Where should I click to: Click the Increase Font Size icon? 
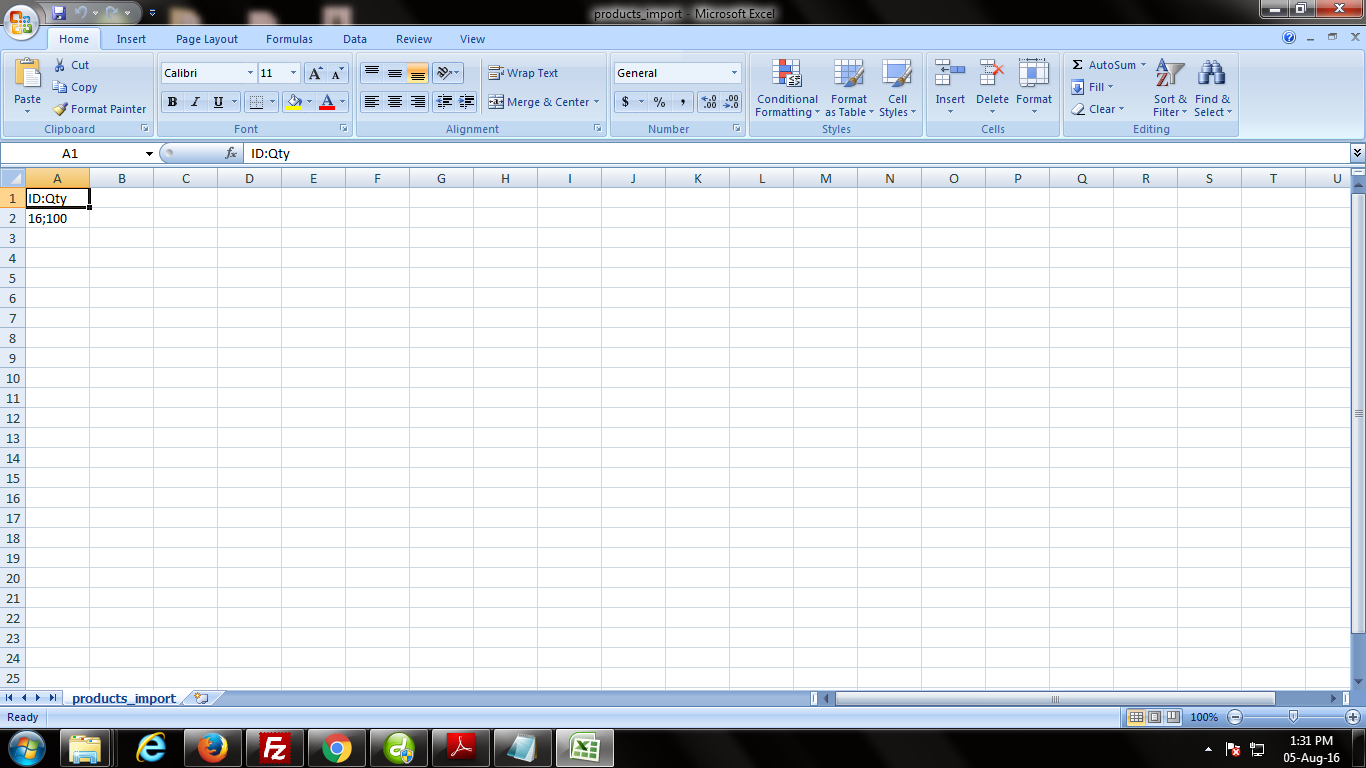(315, 73)
